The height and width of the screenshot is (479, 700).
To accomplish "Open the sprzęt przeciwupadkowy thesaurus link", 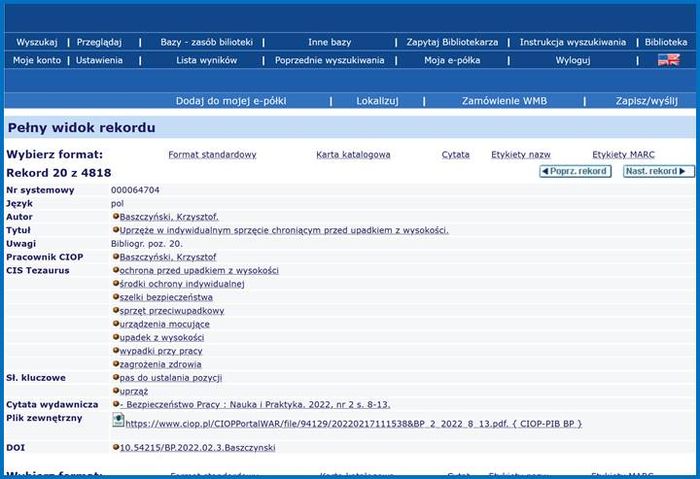I will pyautogui.click(x=172, y=311).
